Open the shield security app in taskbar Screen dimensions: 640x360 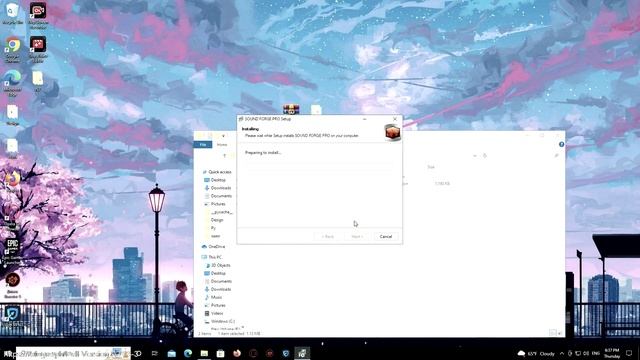286,353
